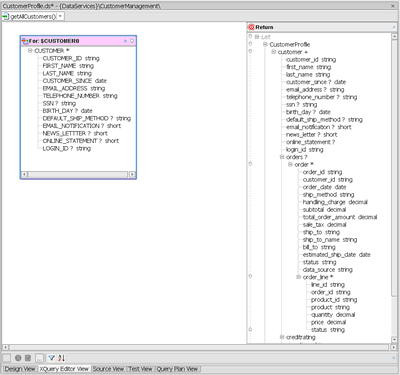Click the gray square button in bottom toolbar
This screenshot has height=375, width=400.
click(x=28, y=358)
